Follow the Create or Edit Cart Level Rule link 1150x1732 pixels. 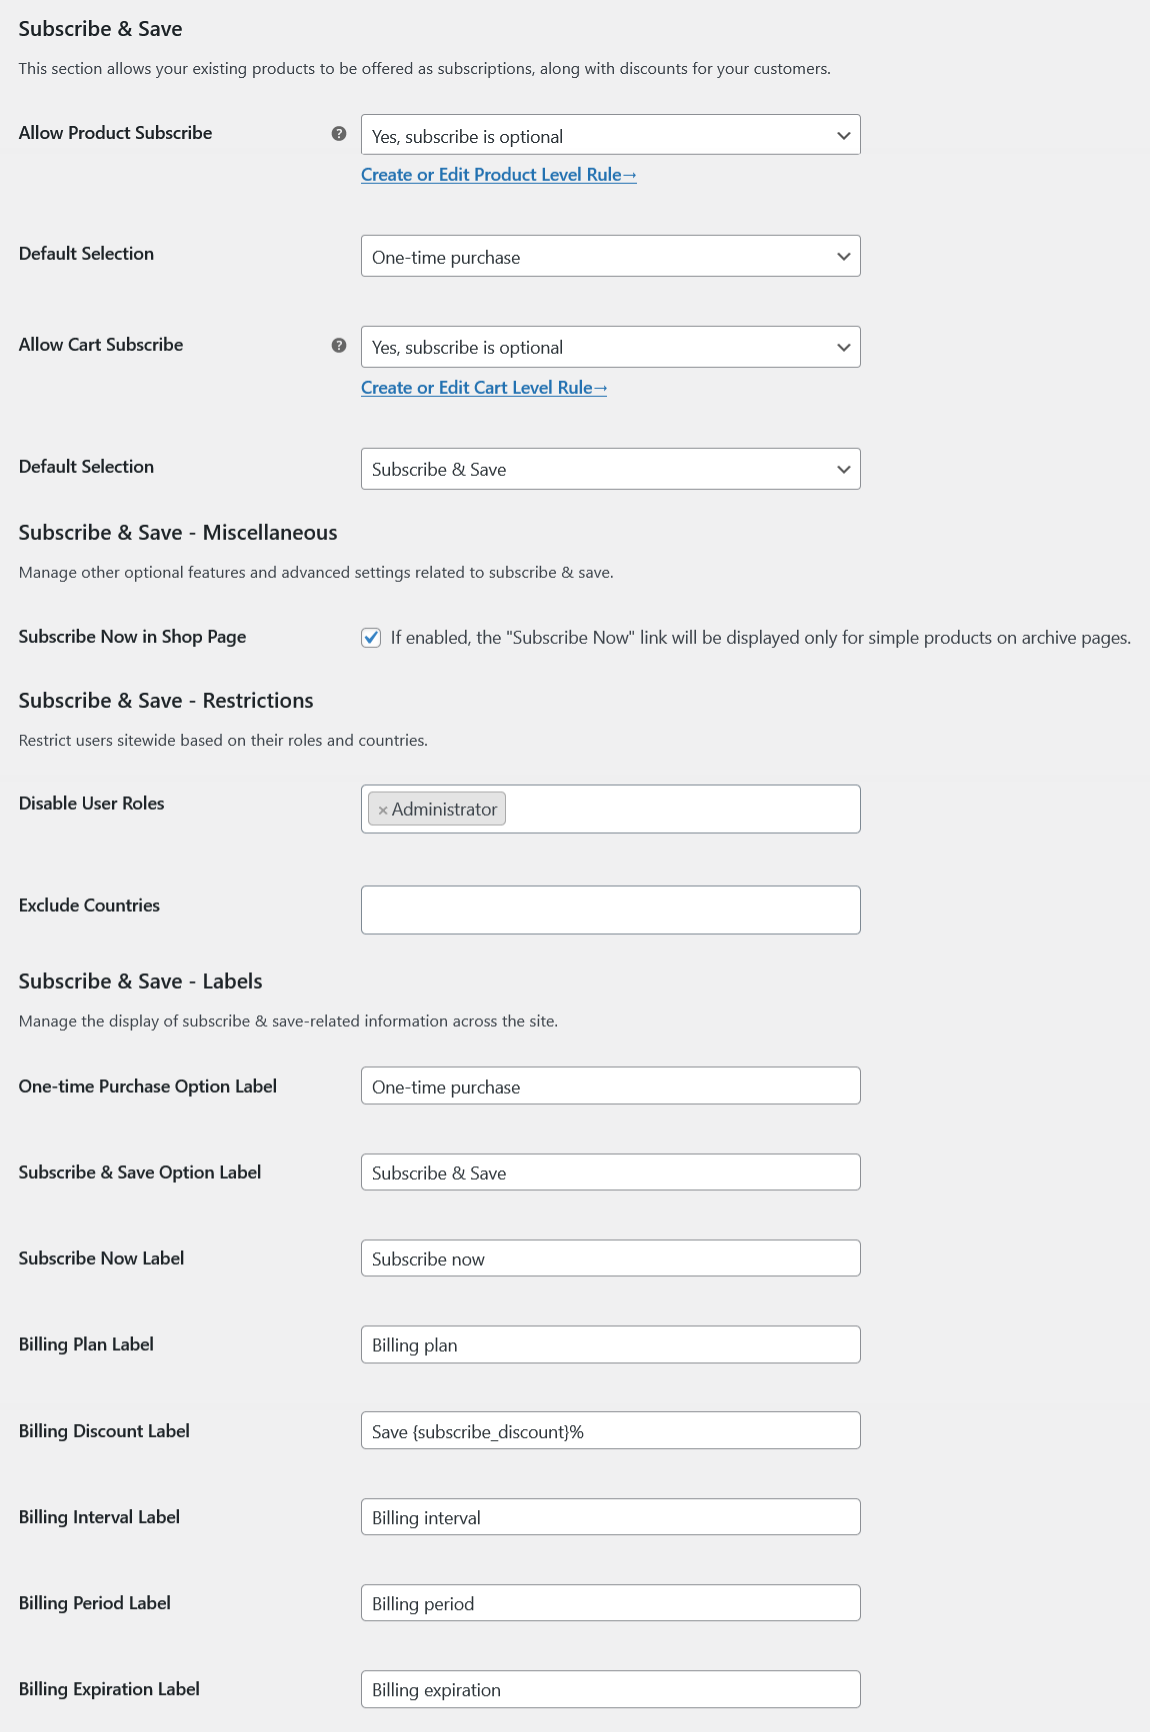[x=485, y=387]
